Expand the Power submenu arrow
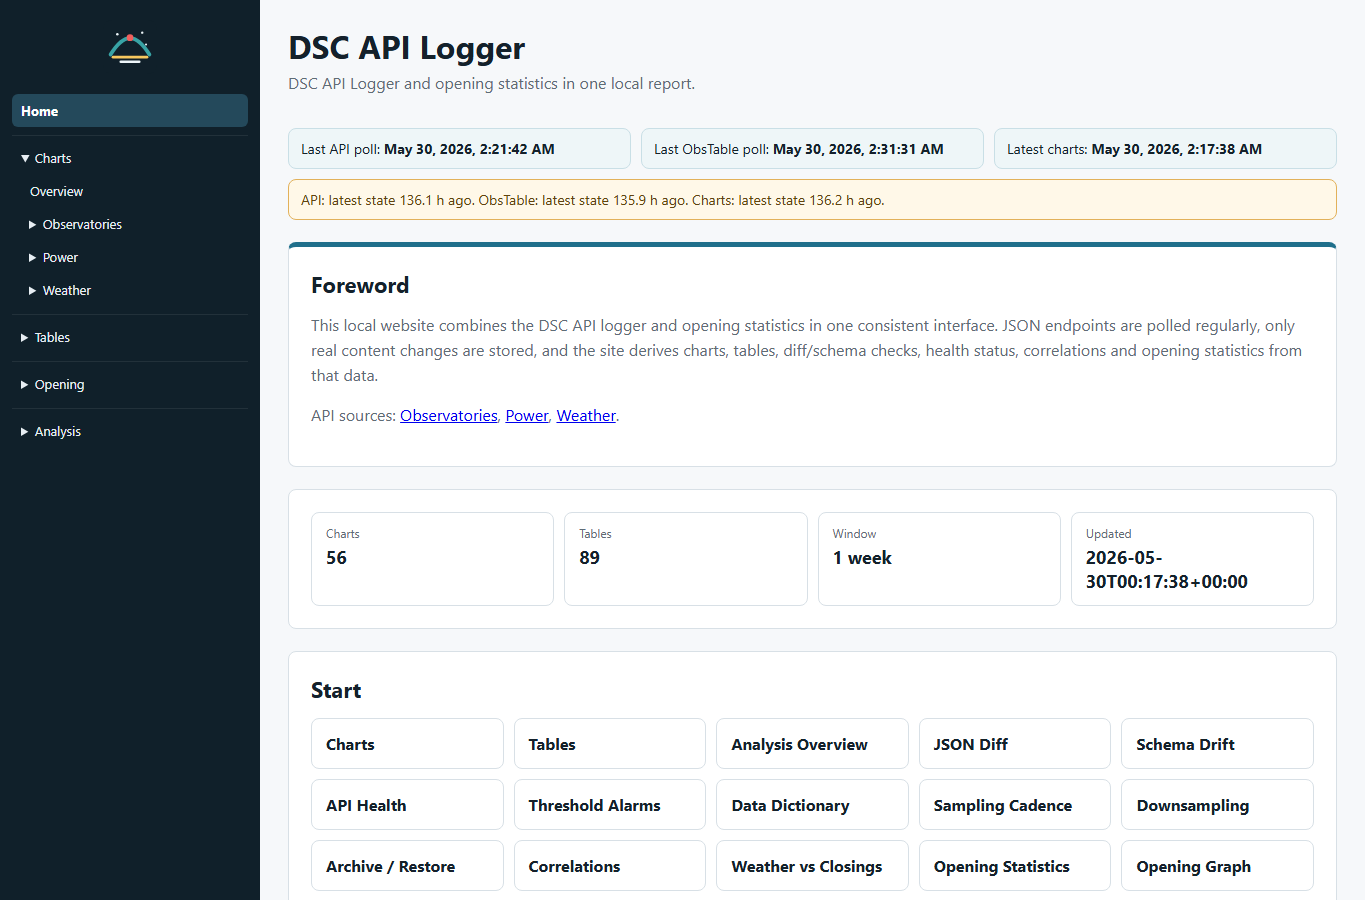This screenshot has width=1365, height=900. click(33, 258)
